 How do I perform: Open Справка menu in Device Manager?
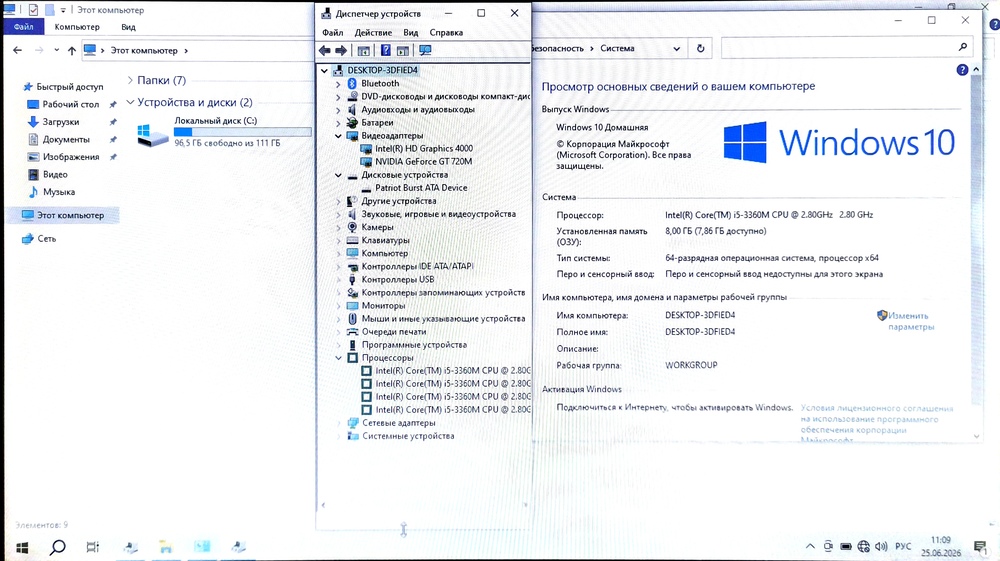(446, 33)
